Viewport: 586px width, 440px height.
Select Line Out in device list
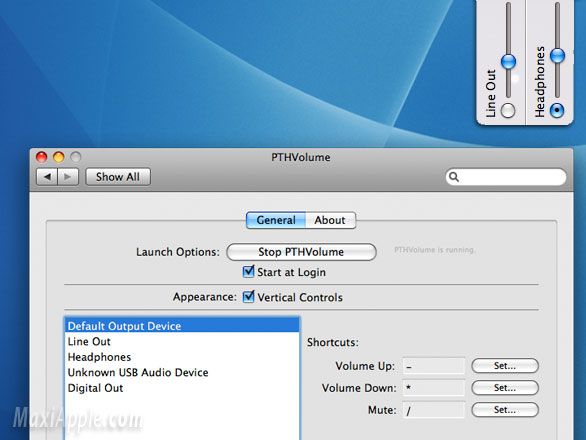coord(182,341)
